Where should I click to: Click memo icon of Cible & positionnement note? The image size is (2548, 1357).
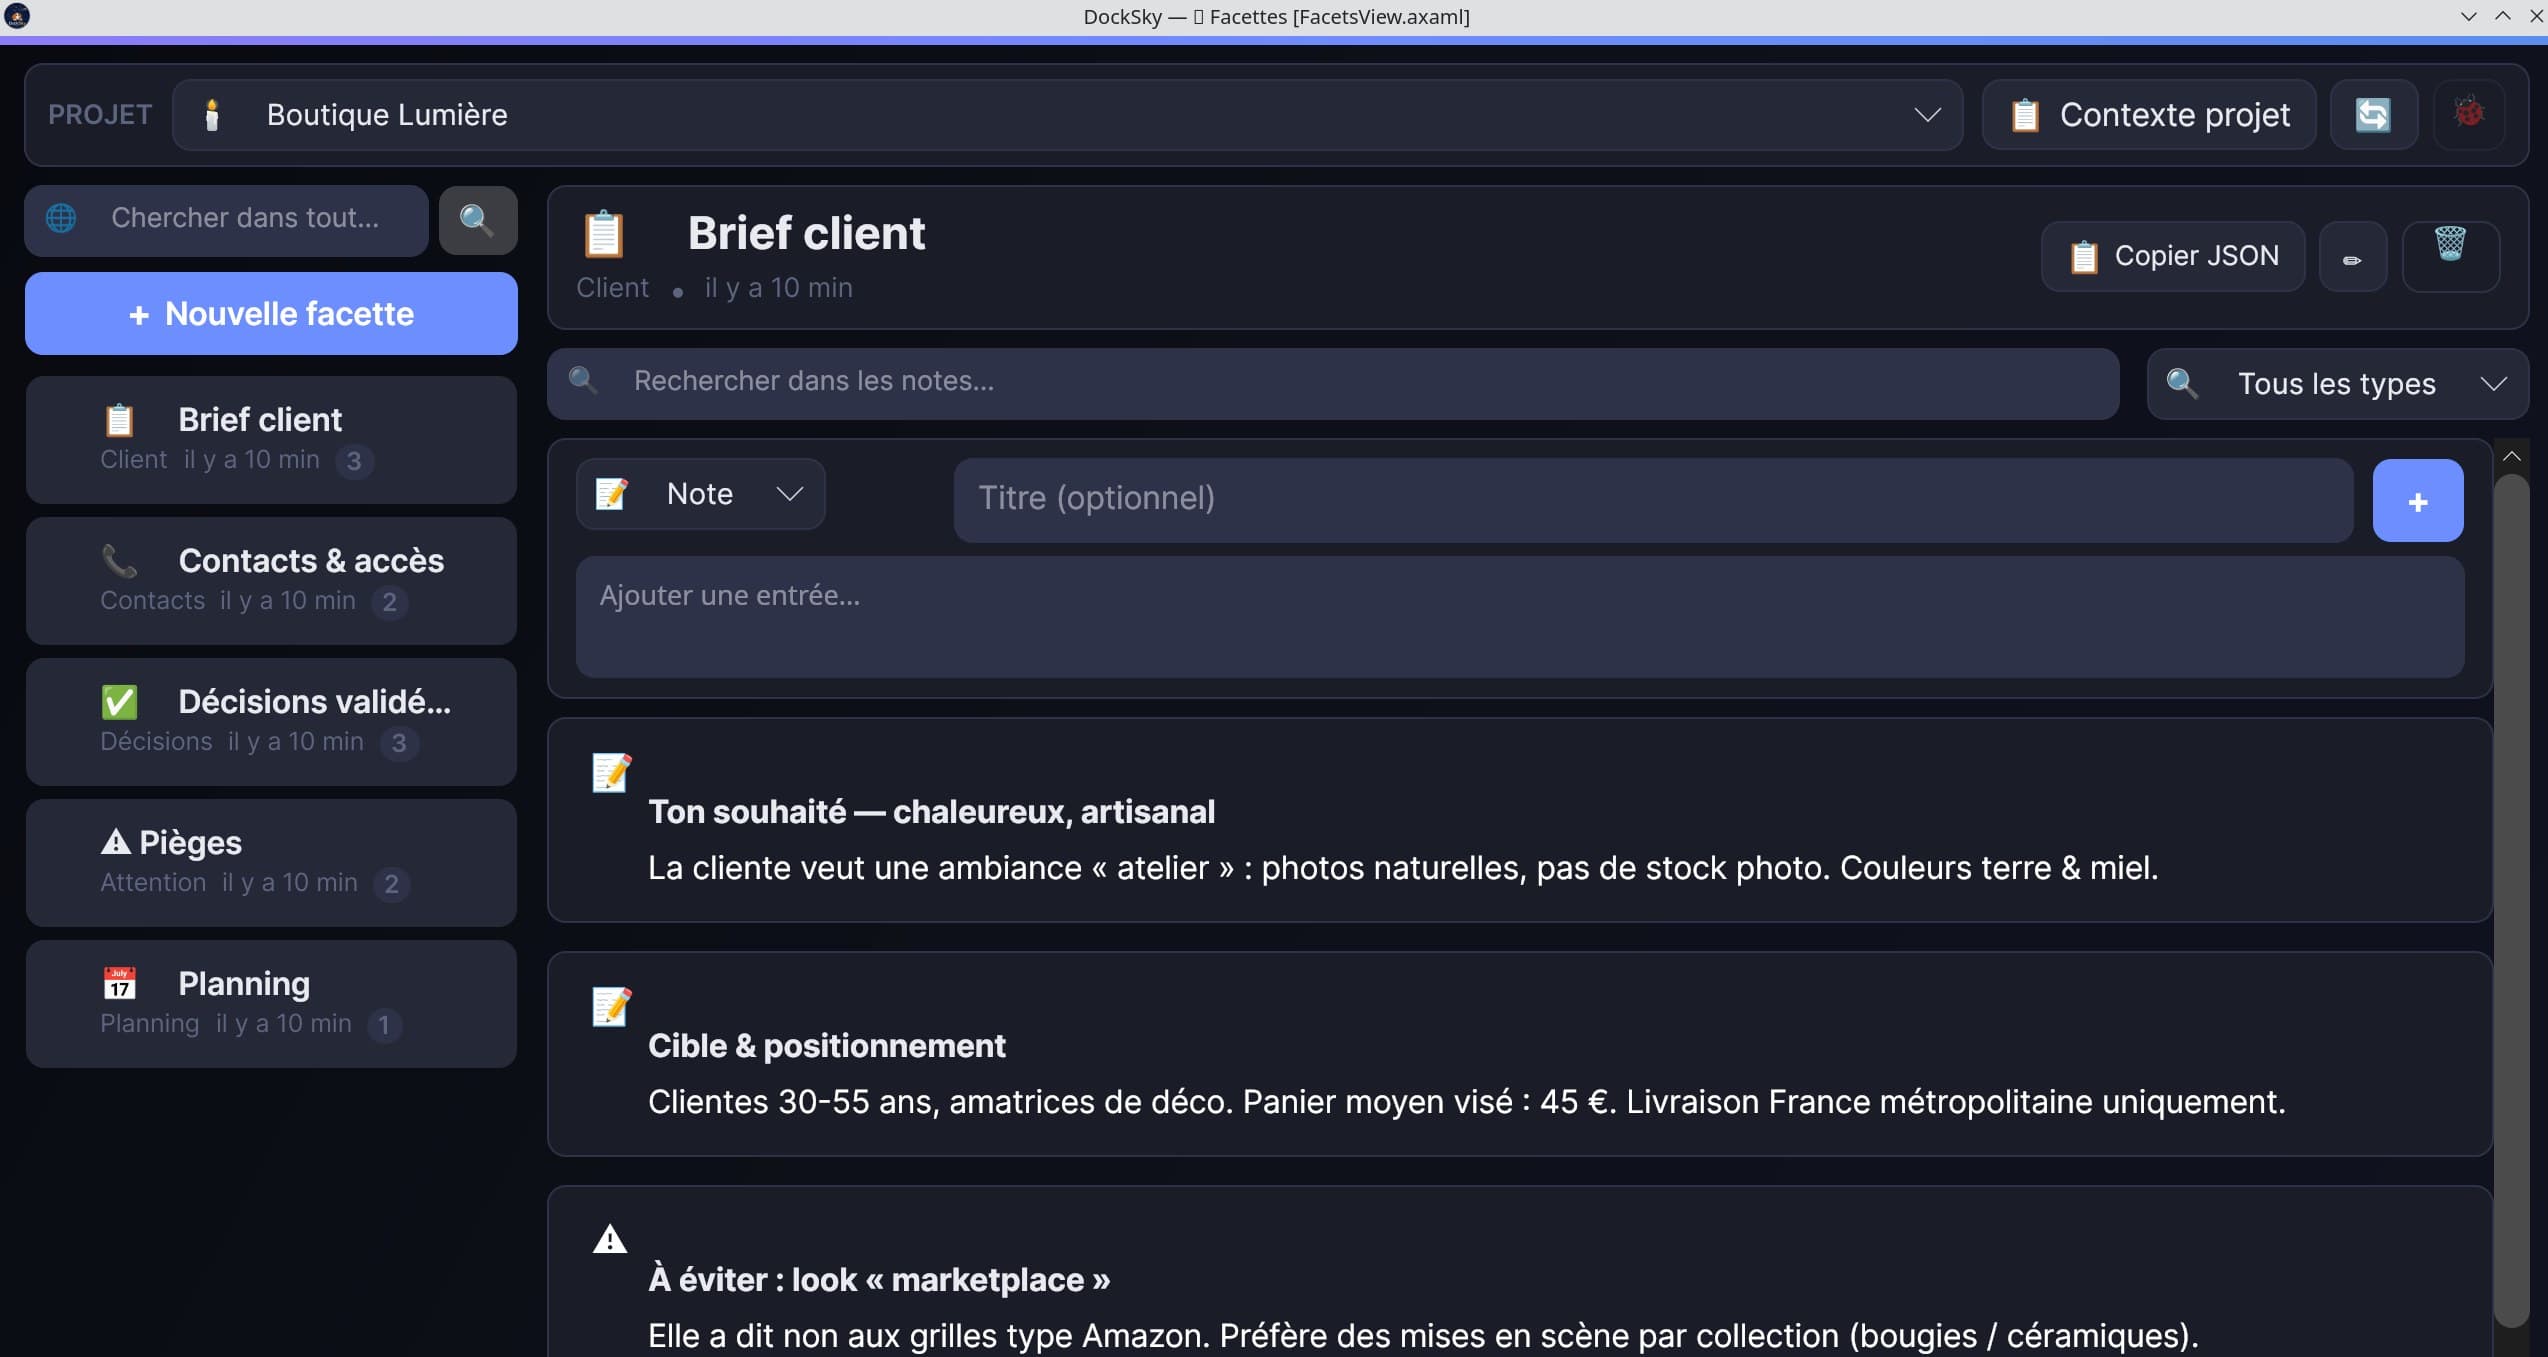[611, 1007]
